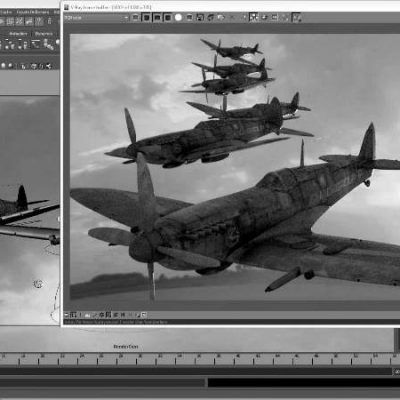Click the V-Ray frame buffer title bar
The image size is (400, 400).
point(230,7)
